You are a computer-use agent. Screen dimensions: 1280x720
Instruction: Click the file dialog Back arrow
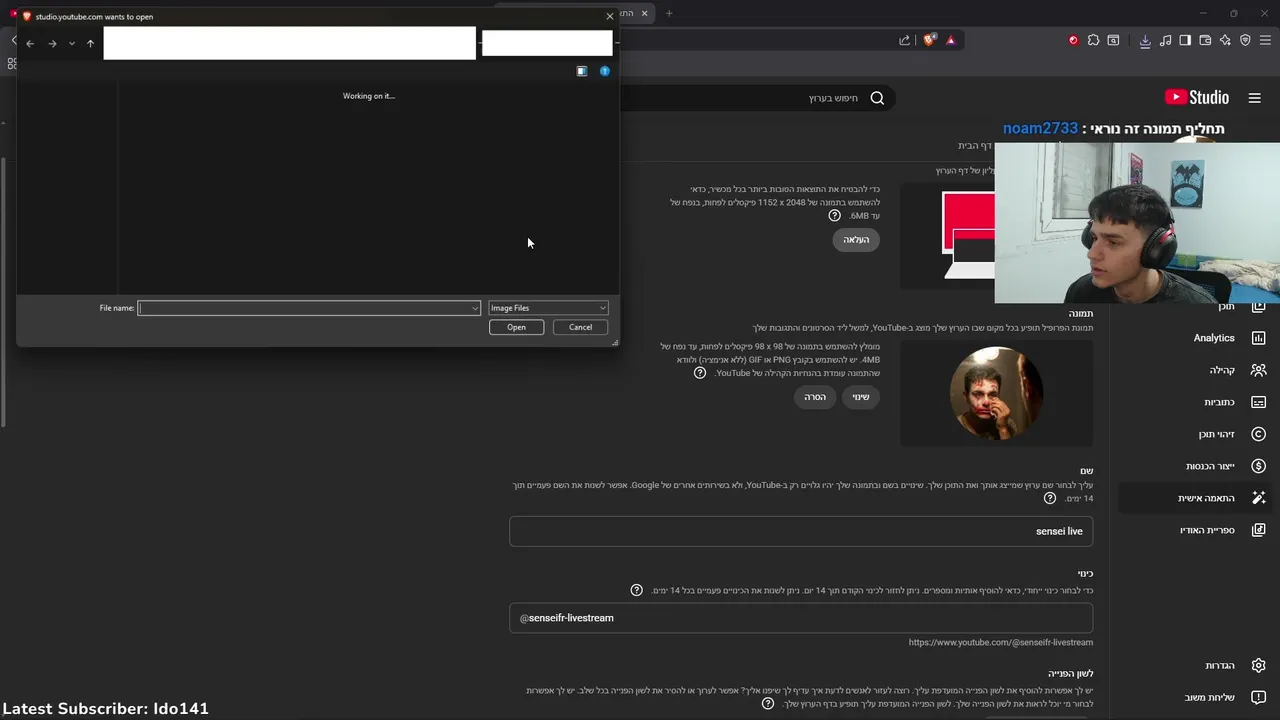30,43
